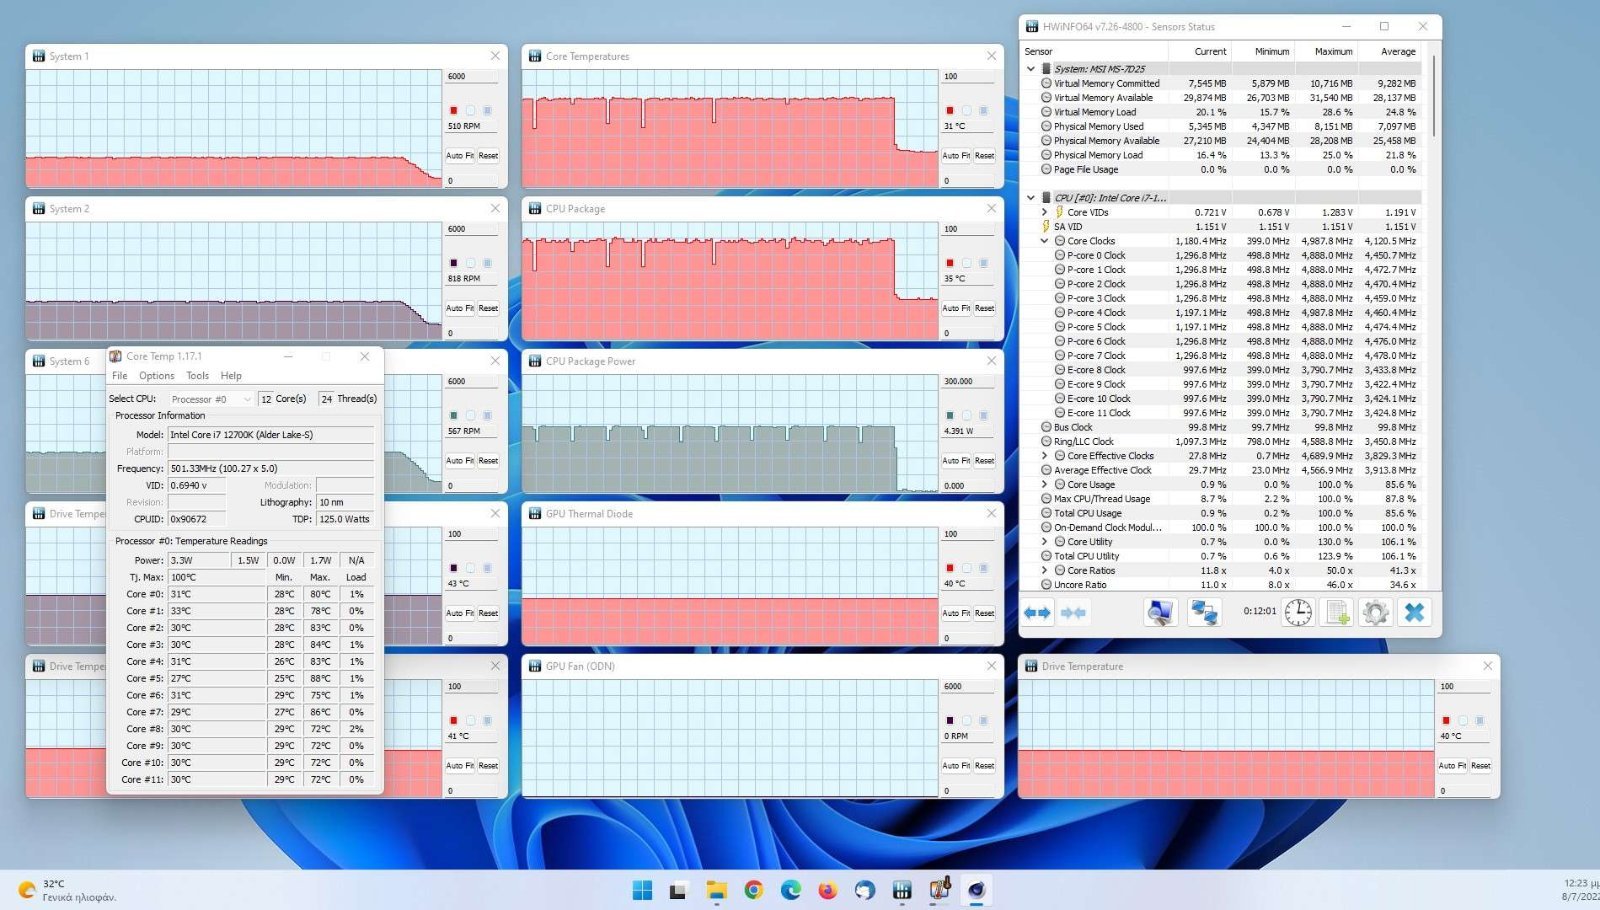Launch Firefox from the taskbar

point(827,890)
